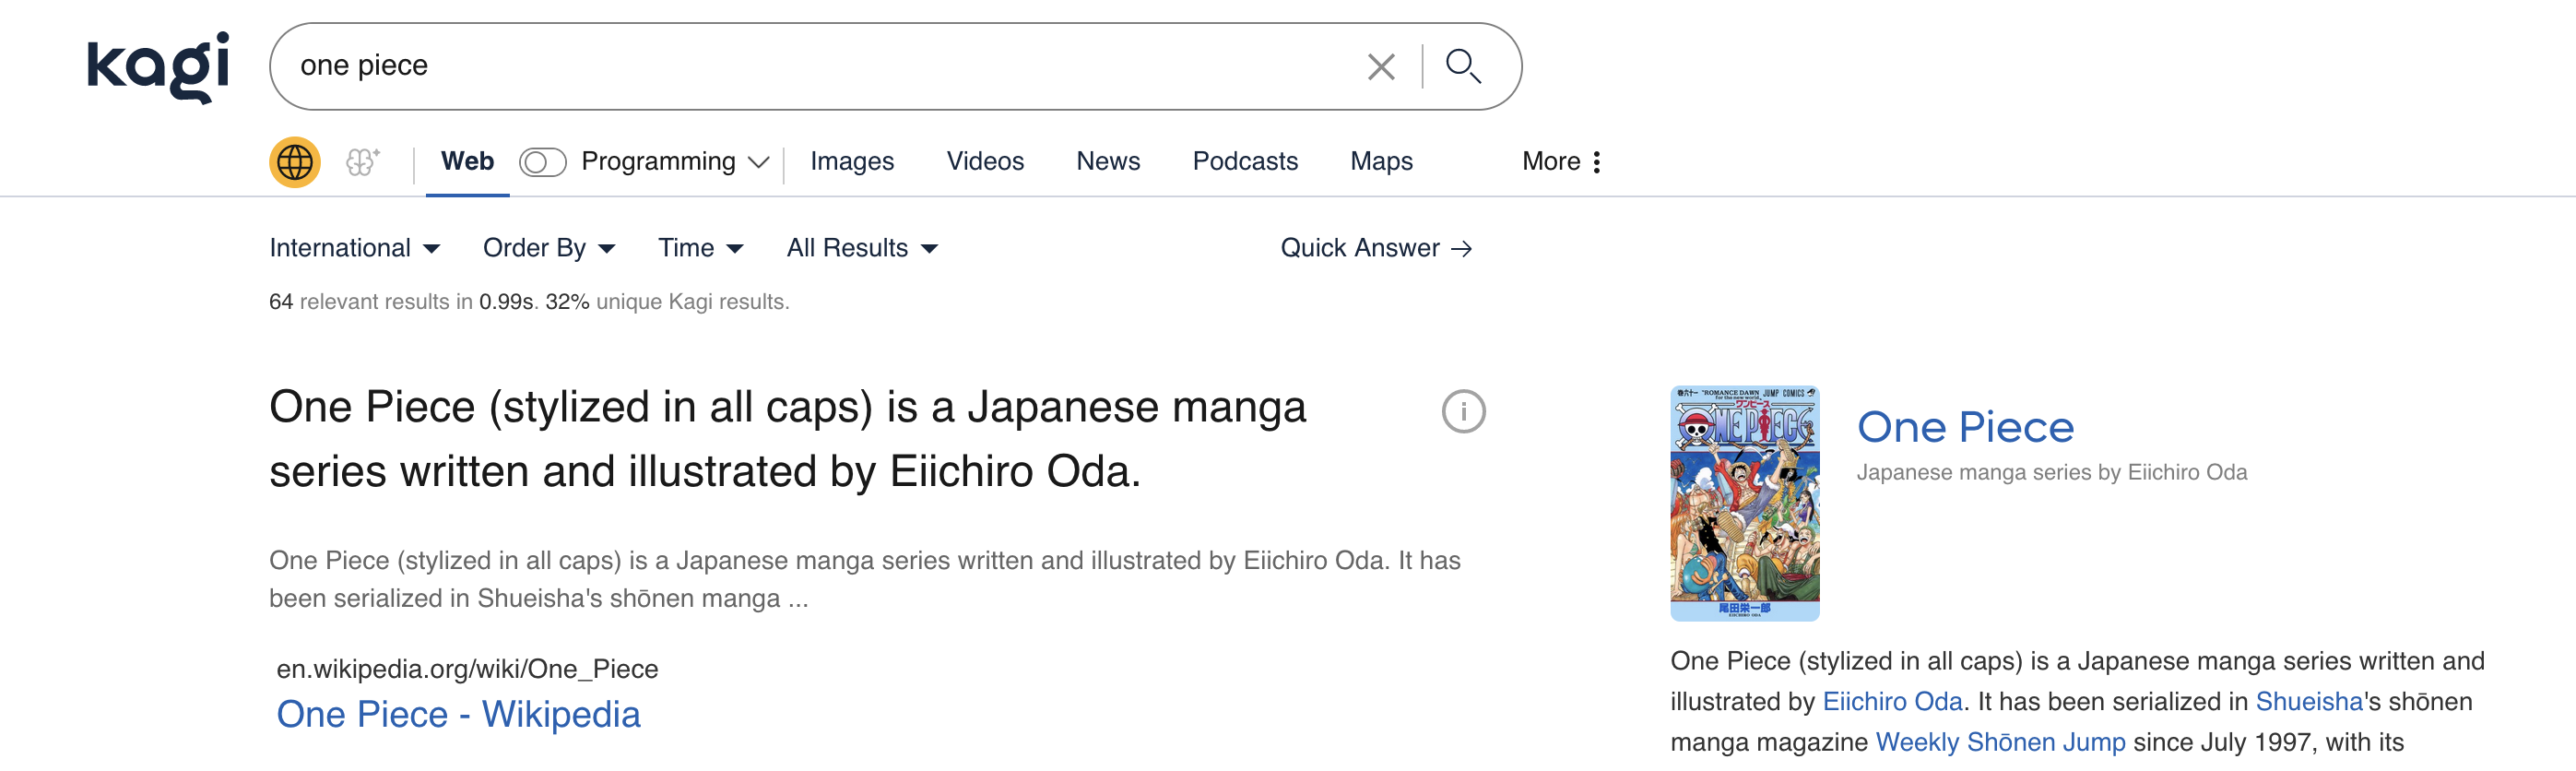Click the One Piece manga cover thumbnail
Viewport: 2576px width, 771px height.
(1744, 503)
